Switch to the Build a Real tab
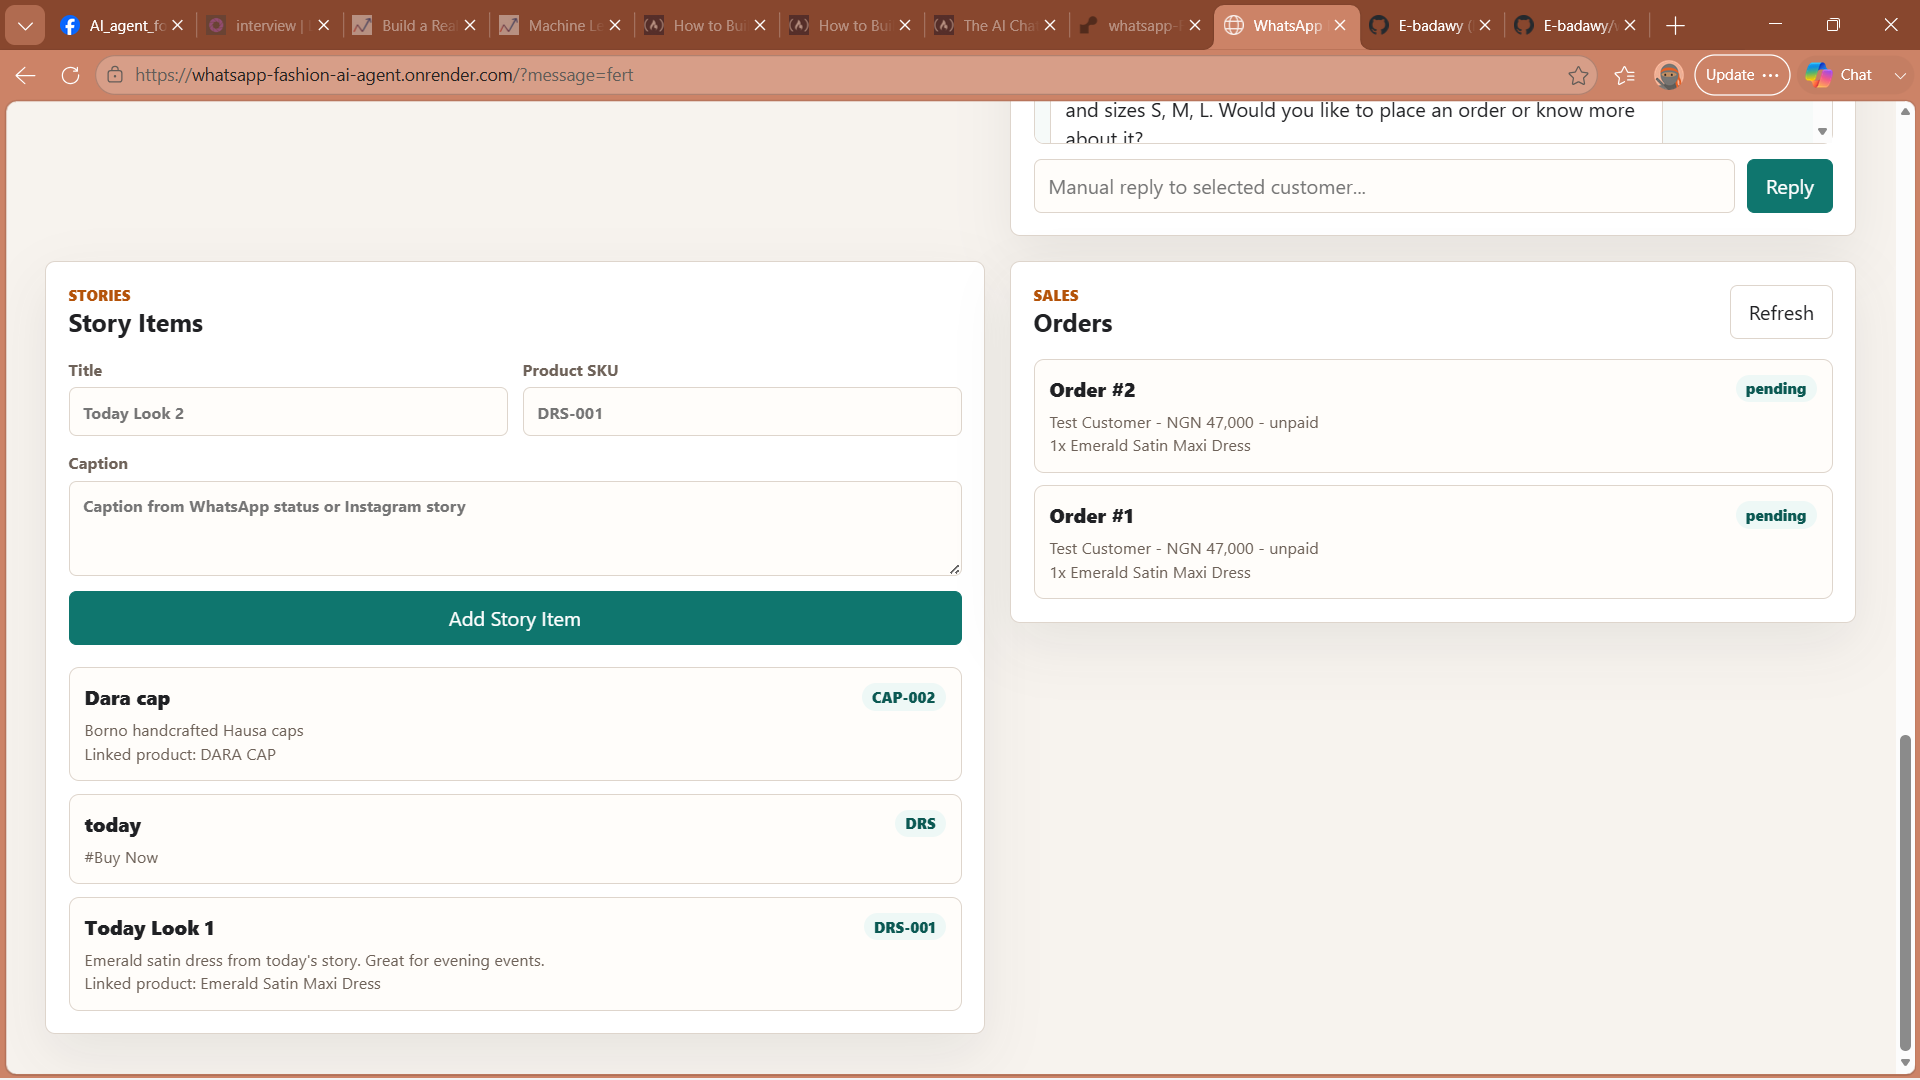Viewport: 1920px width, 1080px height. (x=405, y=25)
